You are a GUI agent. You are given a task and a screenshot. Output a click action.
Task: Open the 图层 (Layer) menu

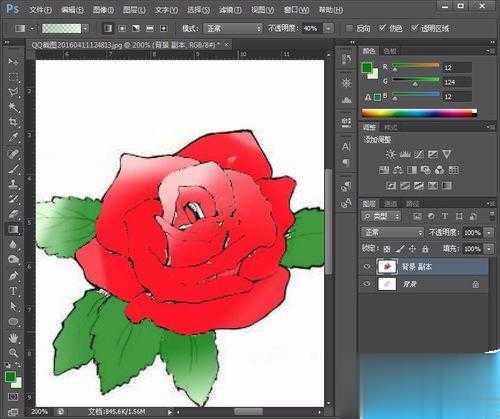tap(134, 10)
